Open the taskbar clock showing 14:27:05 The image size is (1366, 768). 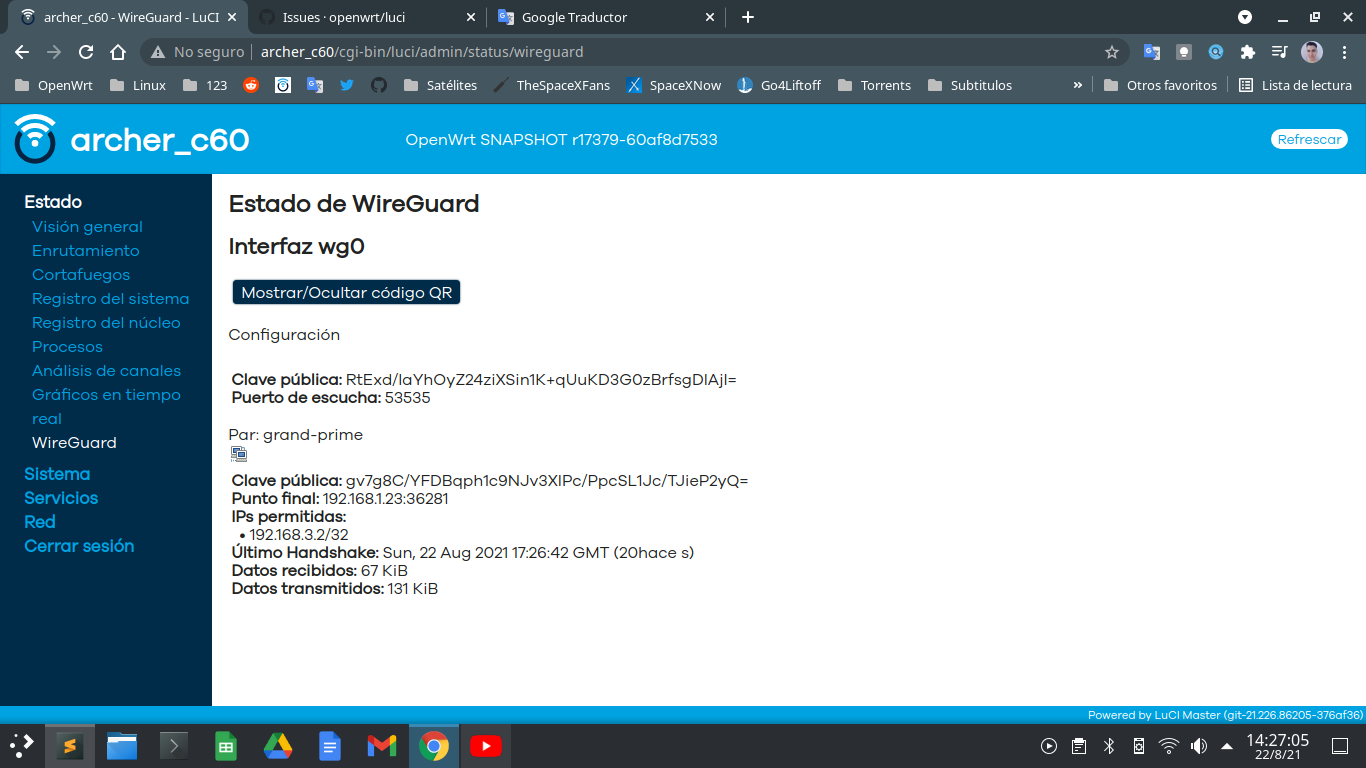click(1277, 746)
